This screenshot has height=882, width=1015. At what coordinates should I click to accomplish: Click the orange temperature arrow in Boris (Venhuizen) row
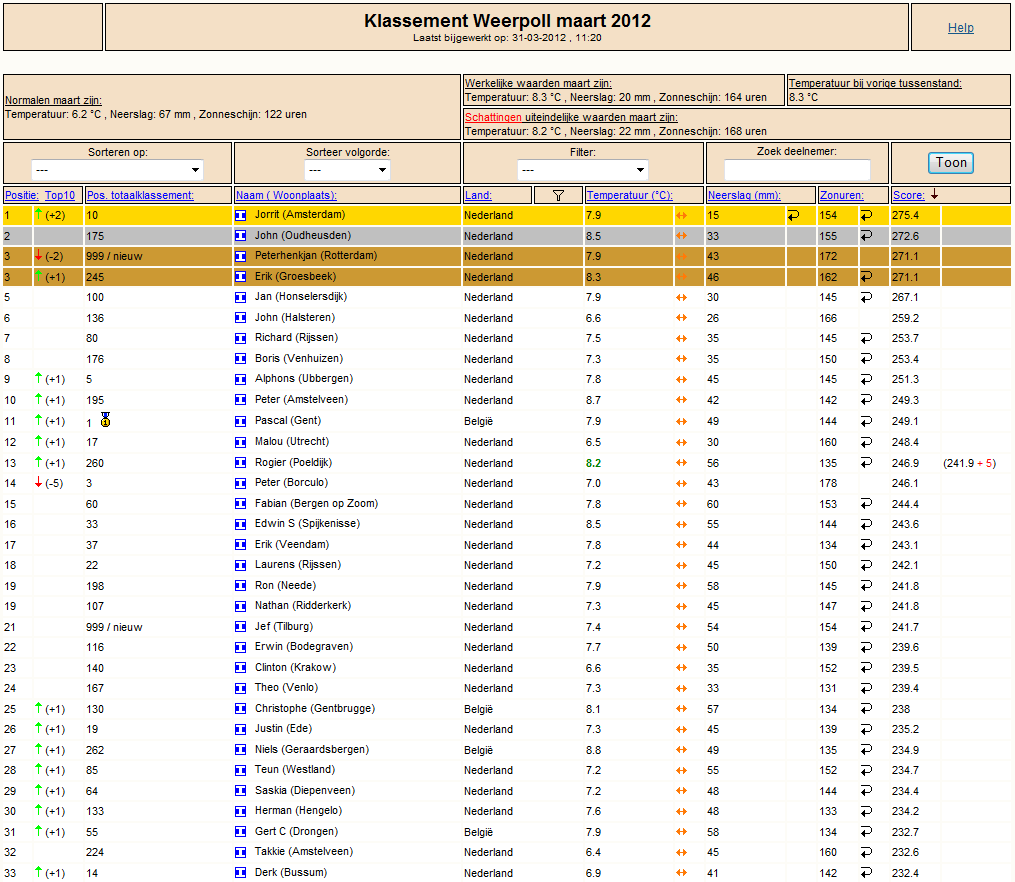click(x=681, y=358)
